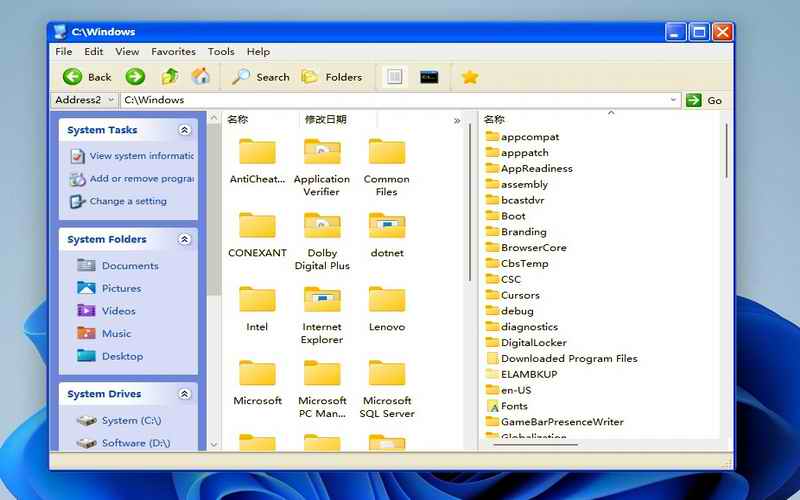Go up one folder level icon
Image resolution: width=800 pixels, height=500 pixels.
170,77
